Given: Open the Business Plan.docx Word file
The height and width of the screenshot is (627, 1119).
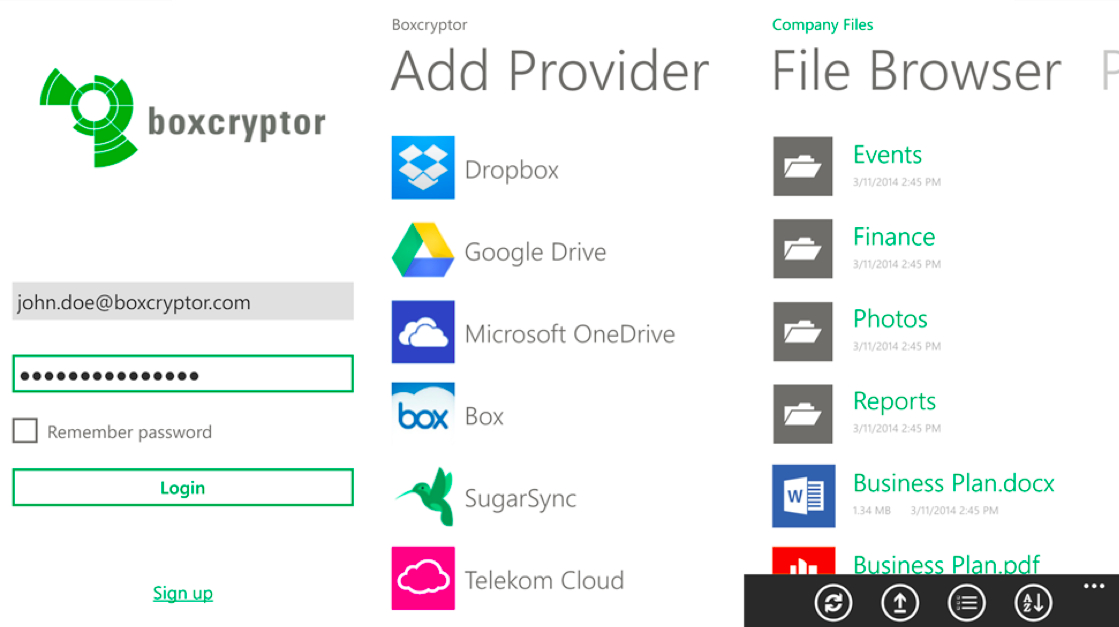Looking at the screenshot, I should click(x=953, y=483).
